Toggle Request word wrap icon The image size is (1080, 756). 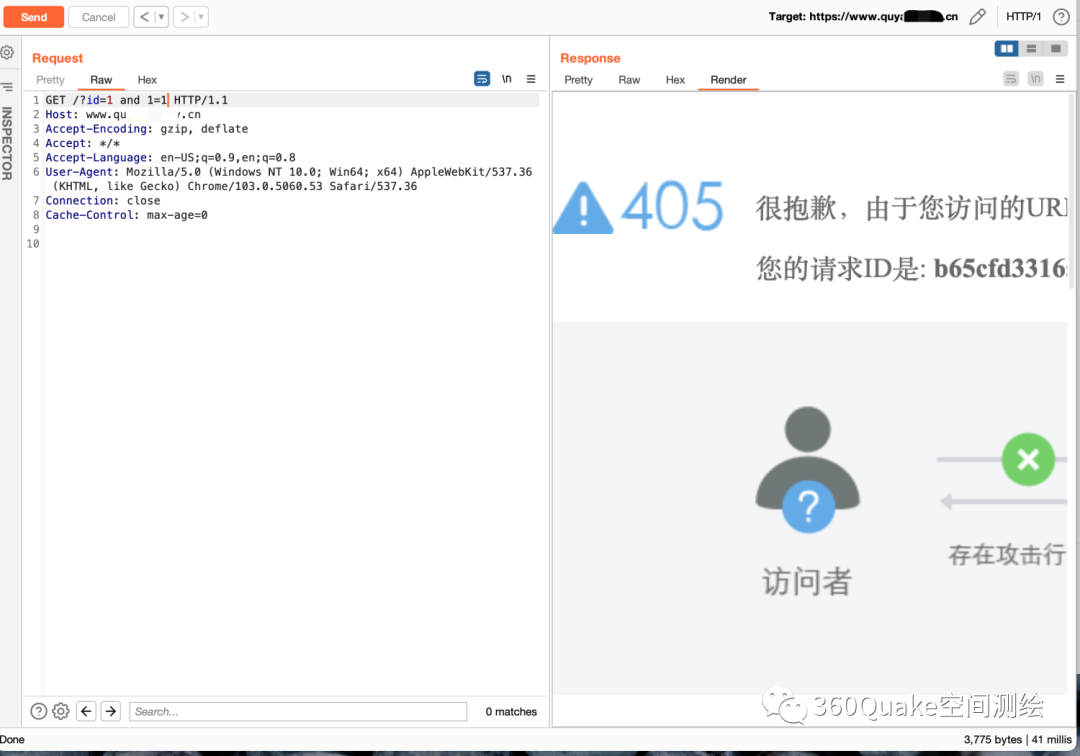point(482,79)
